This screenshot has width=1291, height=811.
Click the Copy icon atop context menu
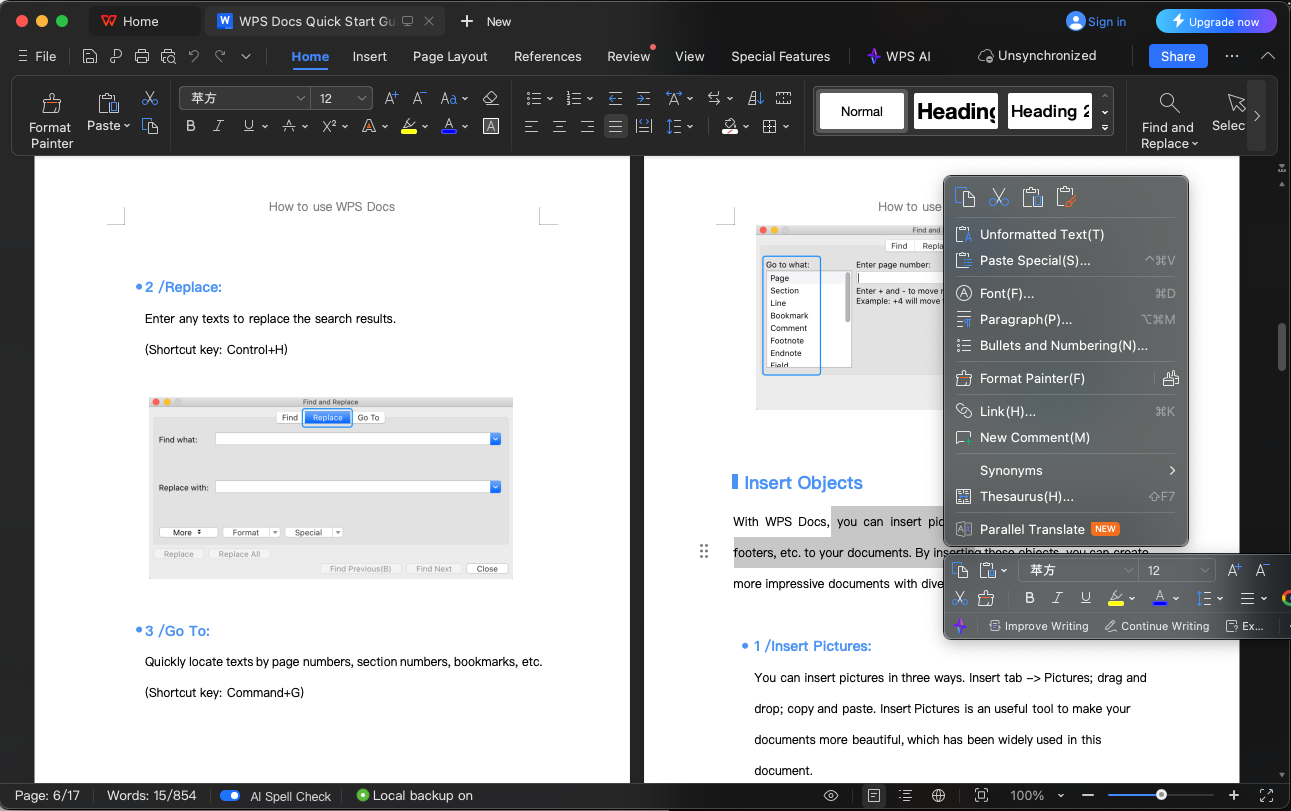[x=965, y=197]
